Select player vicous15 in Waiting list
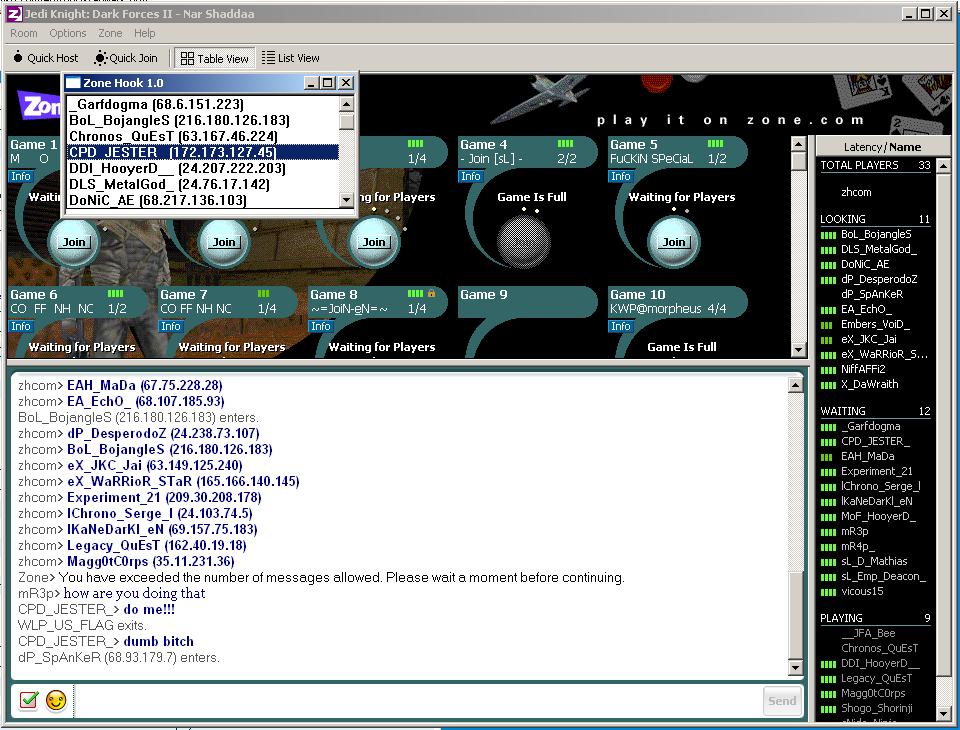 coord(861,592)
